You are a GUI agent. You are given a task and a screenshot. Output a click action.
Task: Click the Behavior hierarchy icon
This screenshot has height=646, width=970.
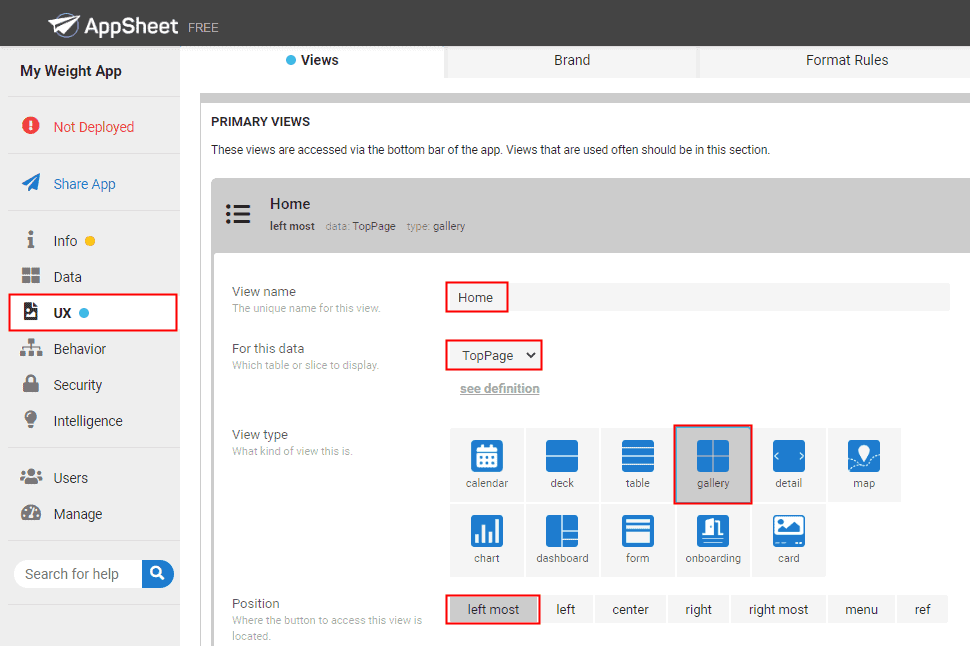pyautogui.click(x=31, y=348)
